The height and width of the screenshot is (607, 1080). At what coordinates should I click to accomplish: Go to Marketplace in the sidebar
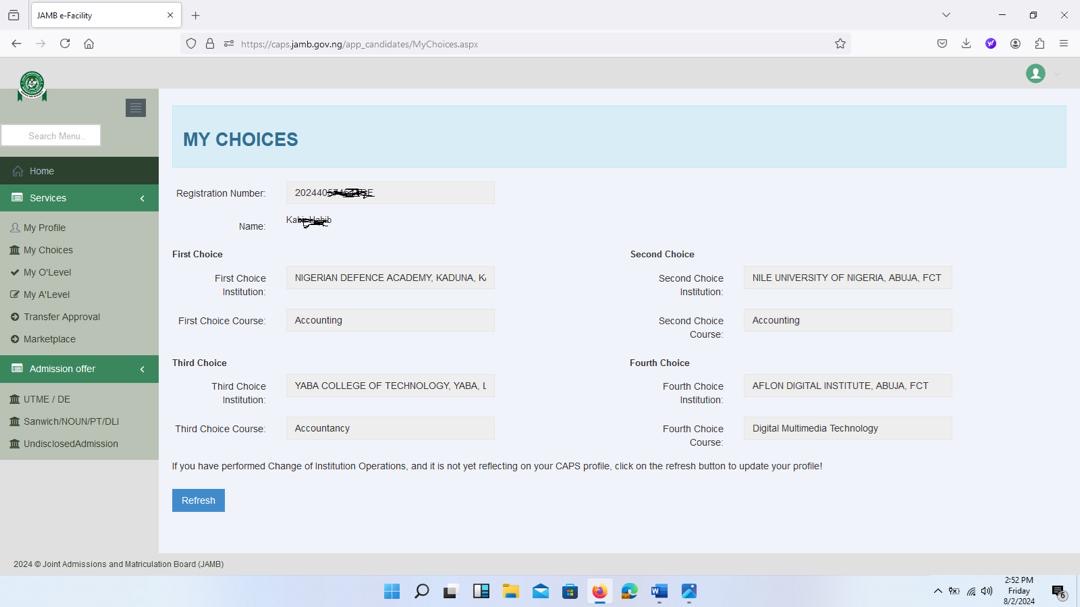point(49,339)
